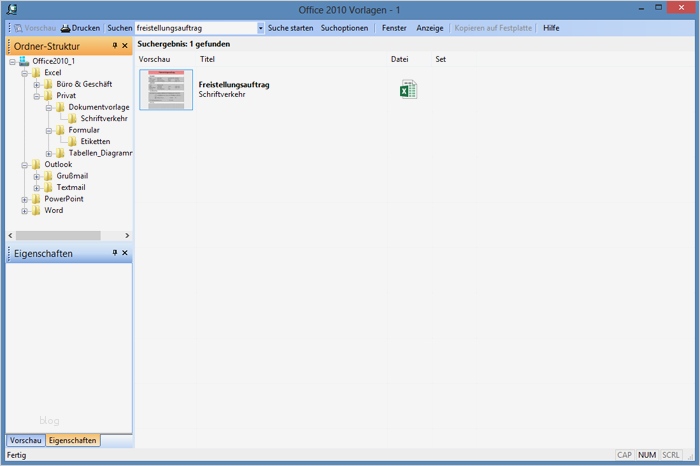Expand the Tabellen_Diagramm node
The height and width of the screenshot is (466, 700).
coord(49,154)
